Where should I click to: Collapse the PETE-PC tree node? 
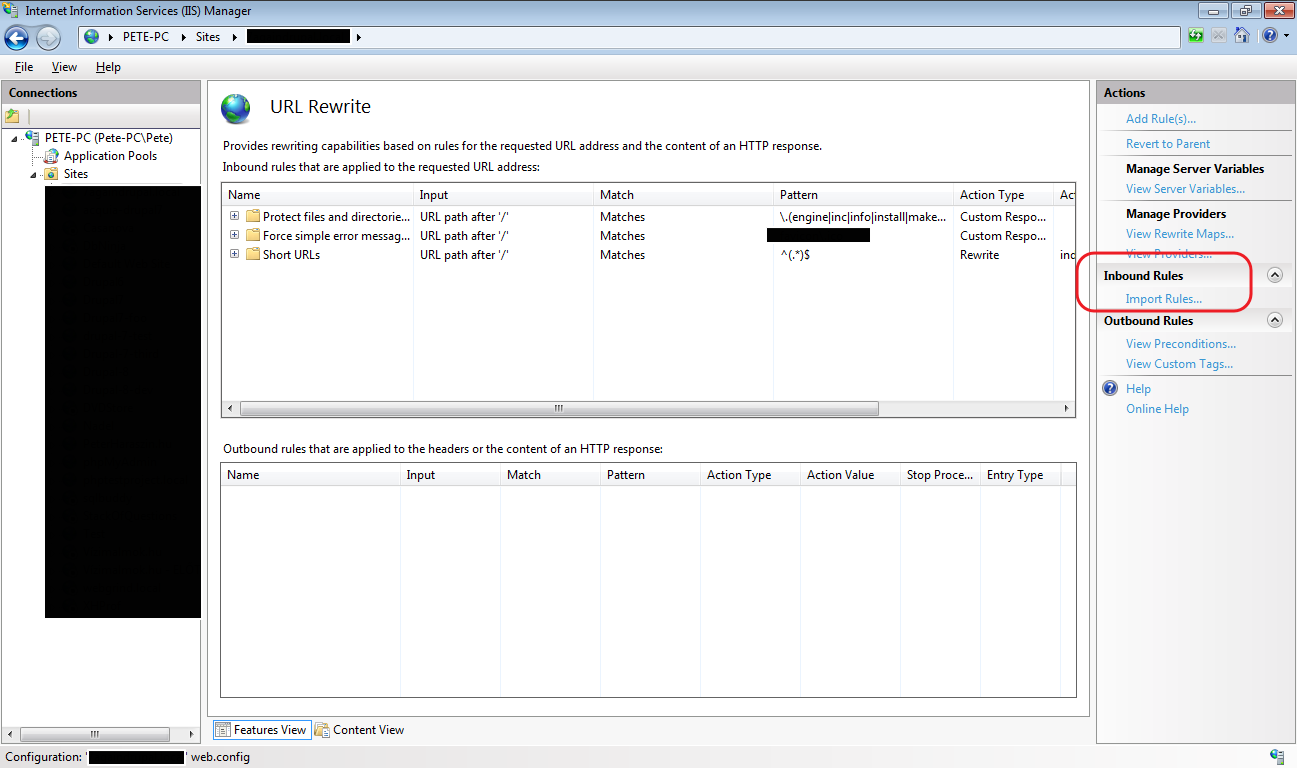pyautogui.click(x=15, y=138)
